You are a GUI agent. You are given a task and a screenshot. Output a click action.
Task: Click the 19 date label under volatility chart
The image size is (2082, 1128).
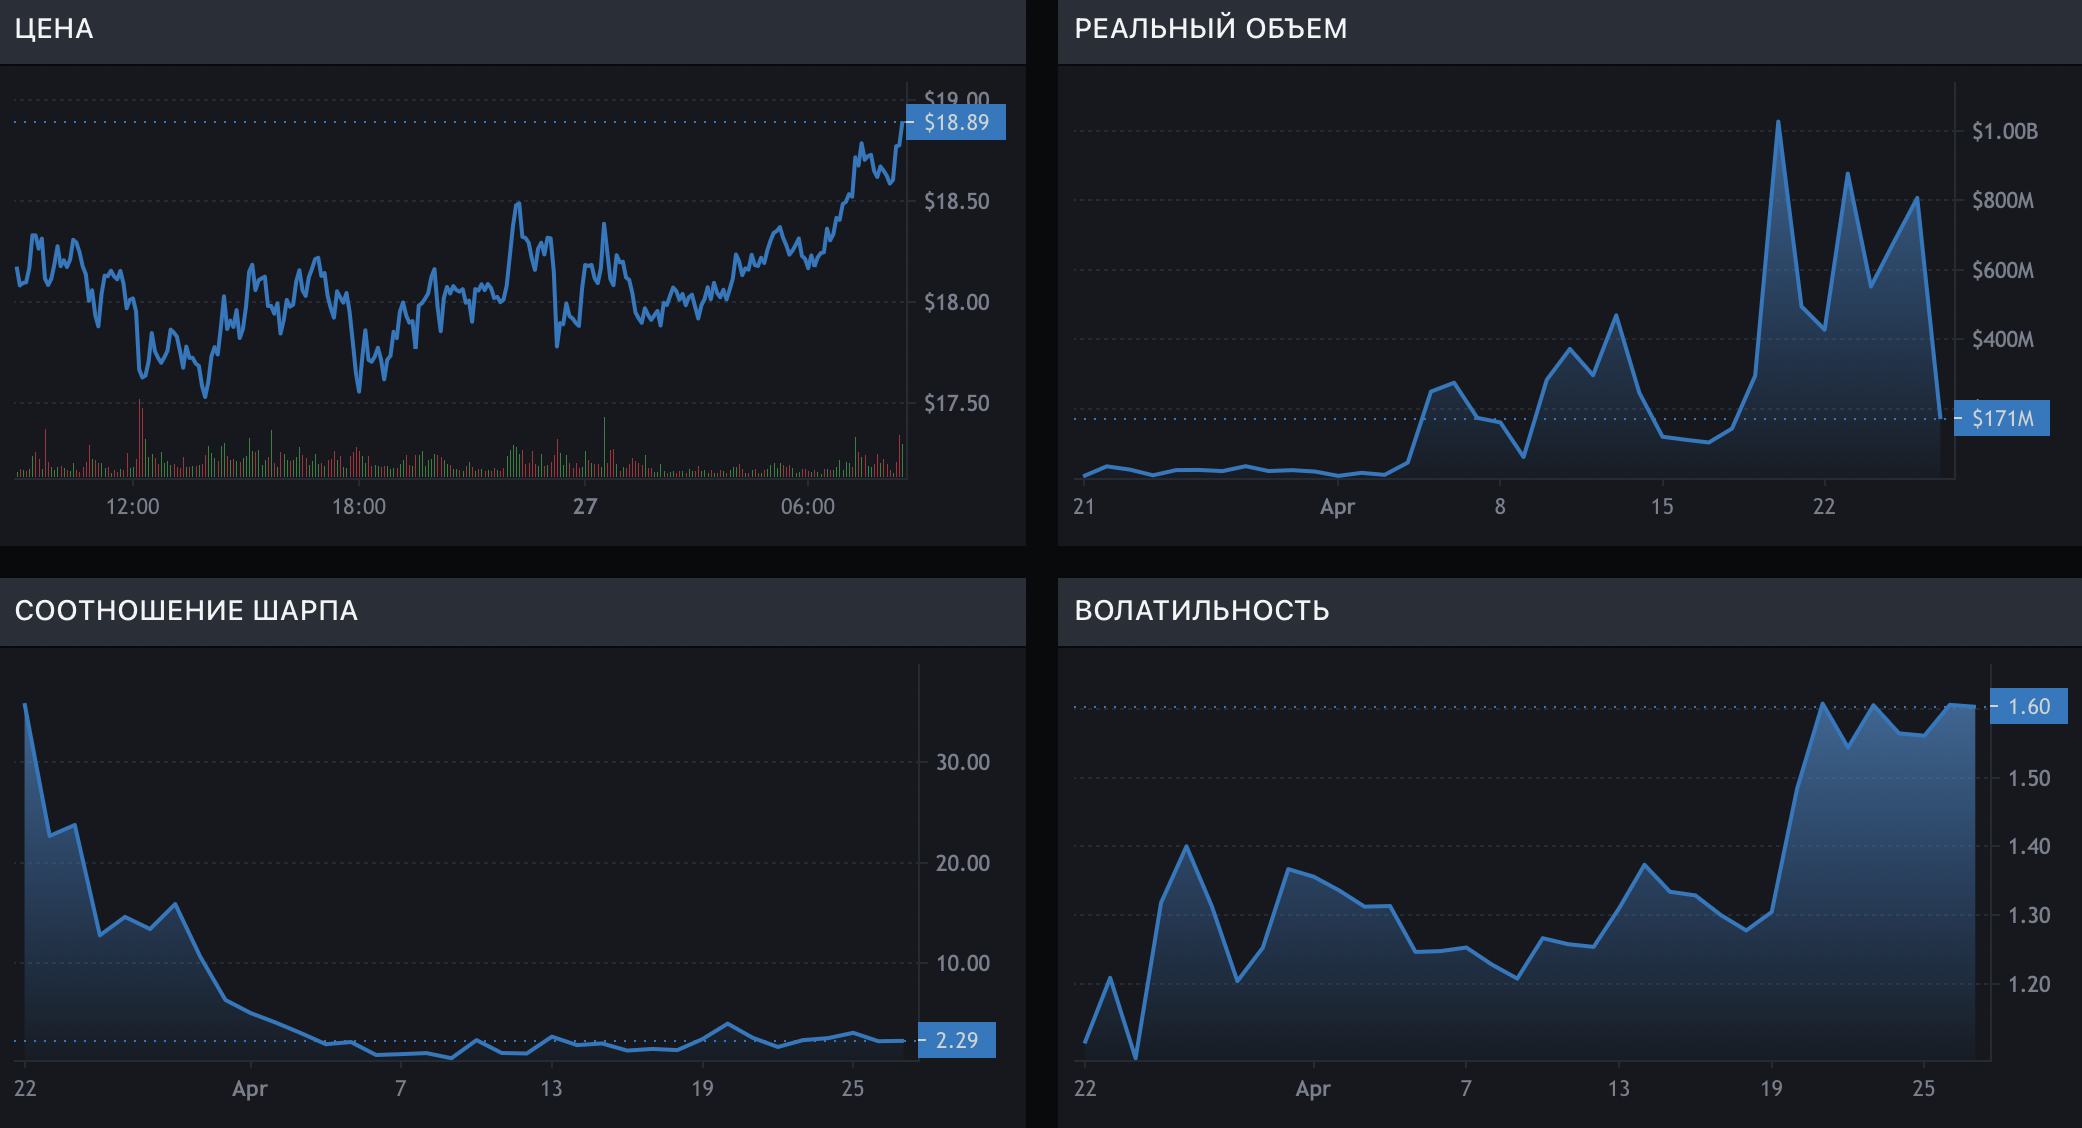pos(1771,1089)
